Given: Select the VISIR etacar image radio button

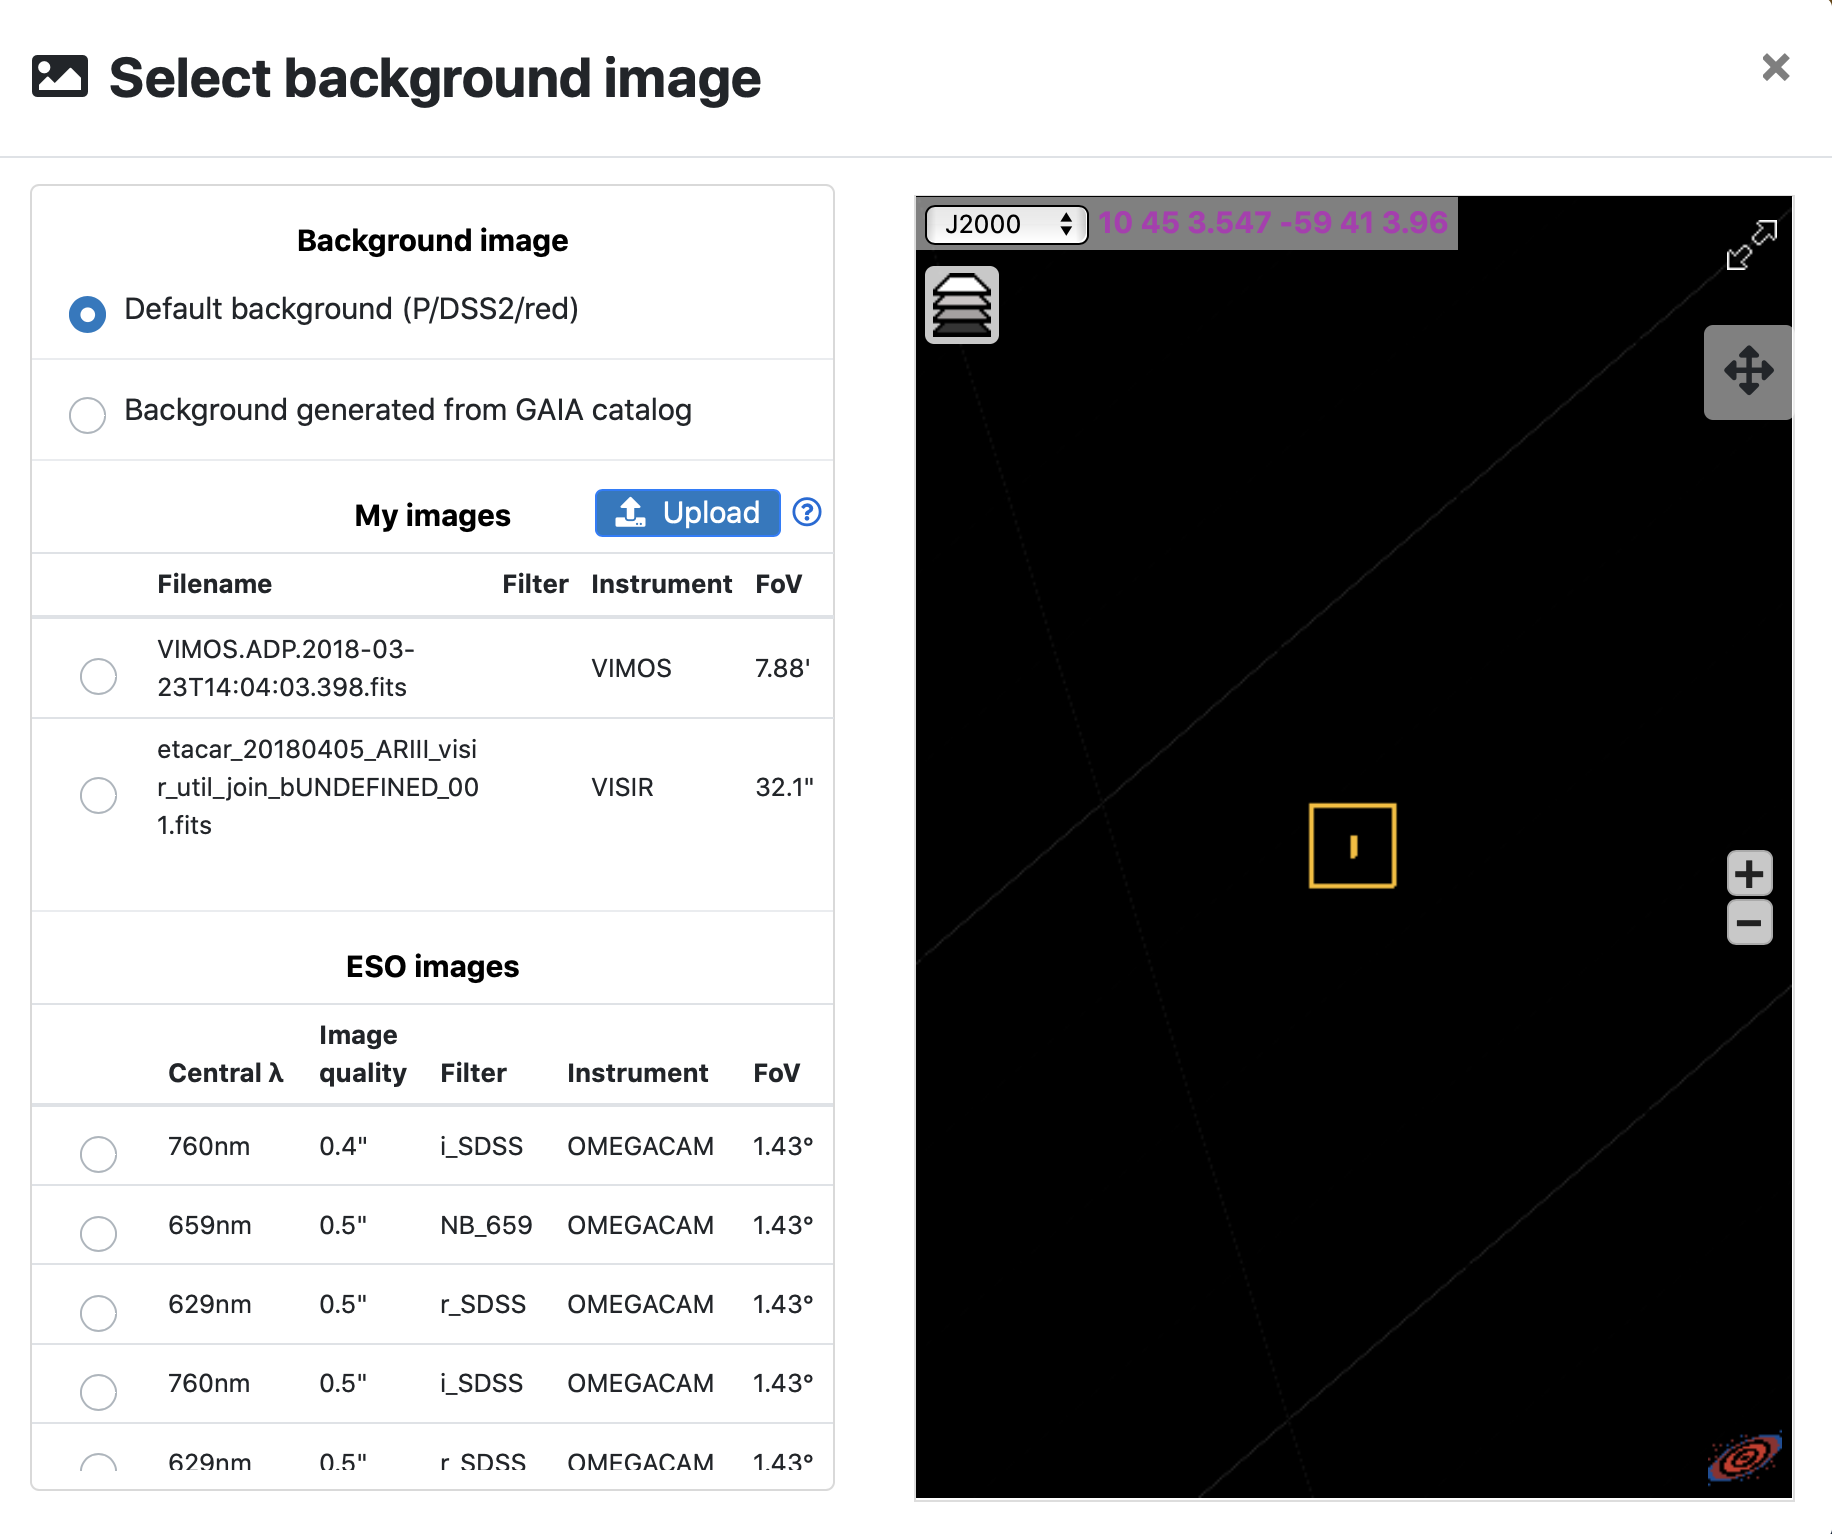Looking at the screenshot, I should (x=98, y=795).
